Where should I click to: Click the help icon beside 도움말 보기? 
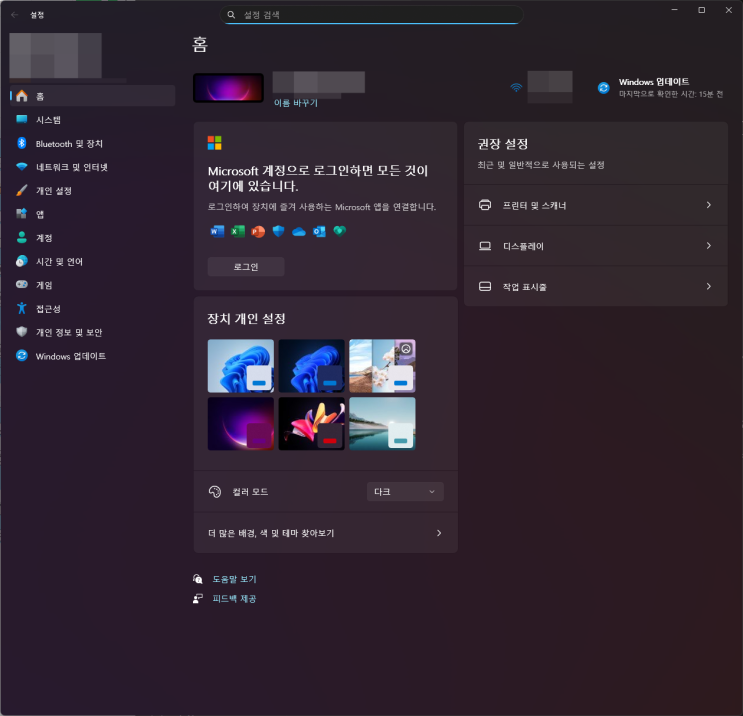click(x=198, y=579)
